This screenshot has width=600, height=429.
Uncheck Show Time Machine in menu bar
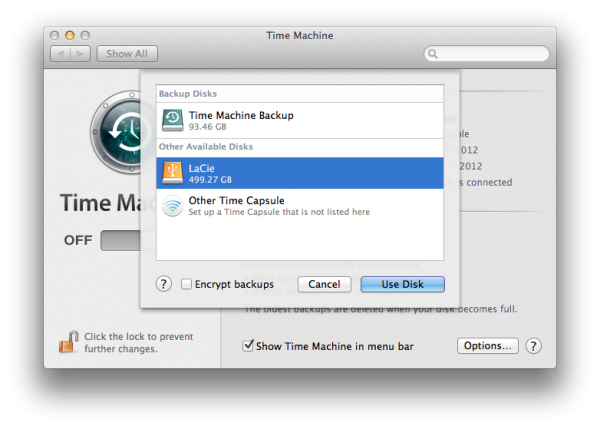pos(249,346)
